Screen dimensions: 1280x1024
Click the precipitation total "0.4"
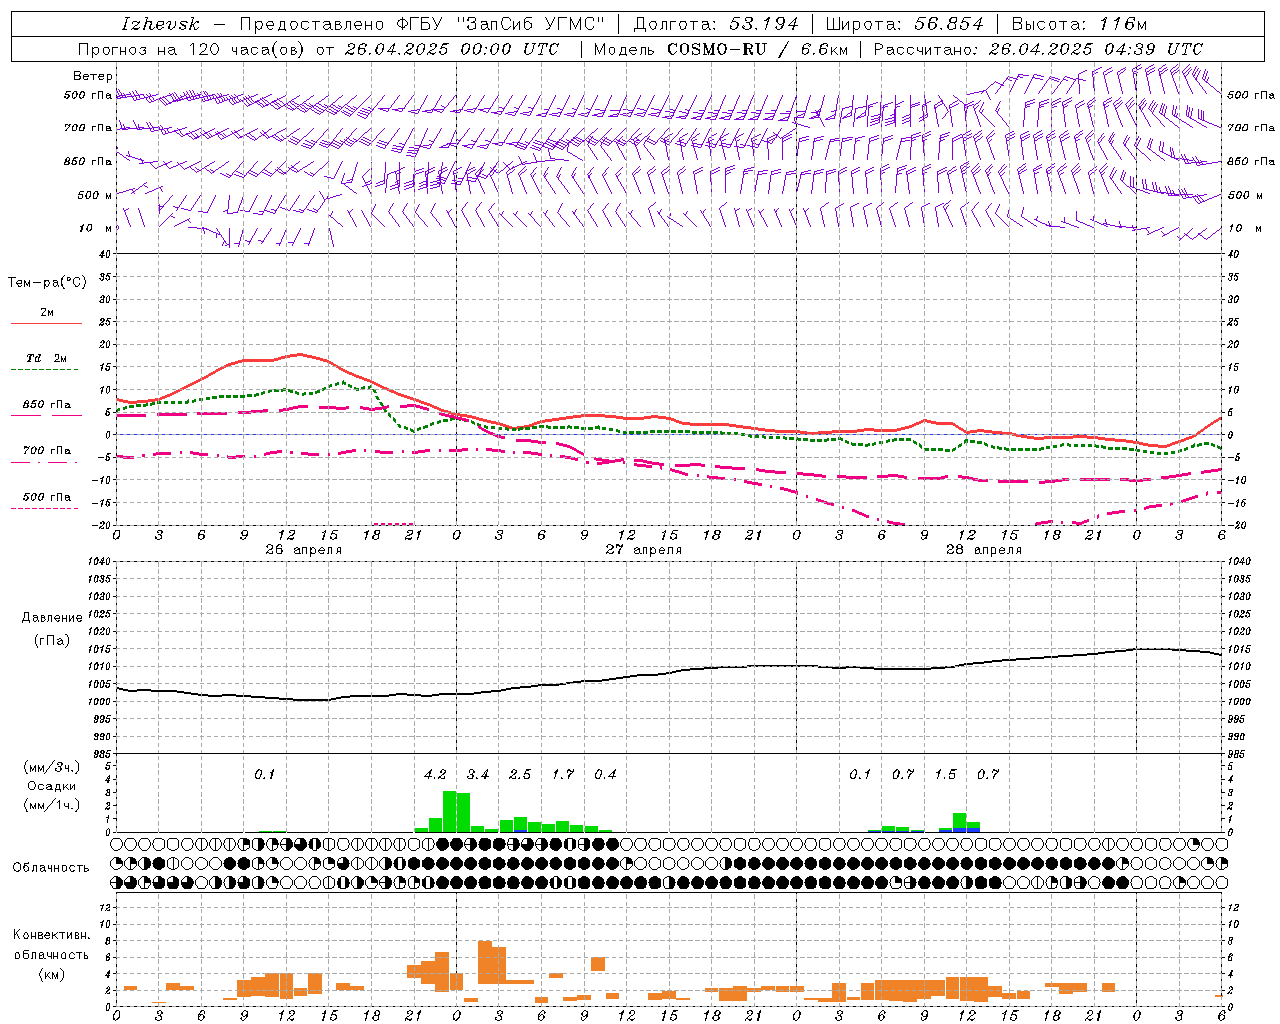pyautogui.click(x=605, y=775)
